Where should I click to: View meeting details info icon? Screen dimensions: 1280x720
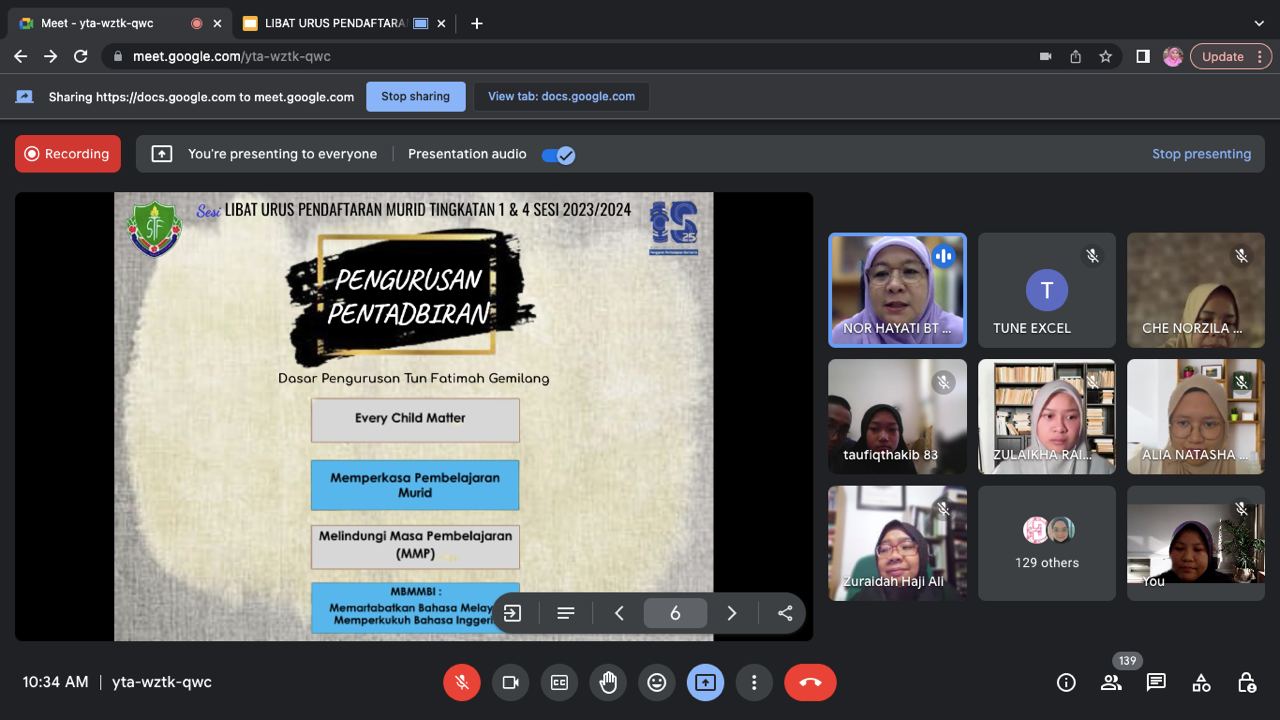point(1066,682)
